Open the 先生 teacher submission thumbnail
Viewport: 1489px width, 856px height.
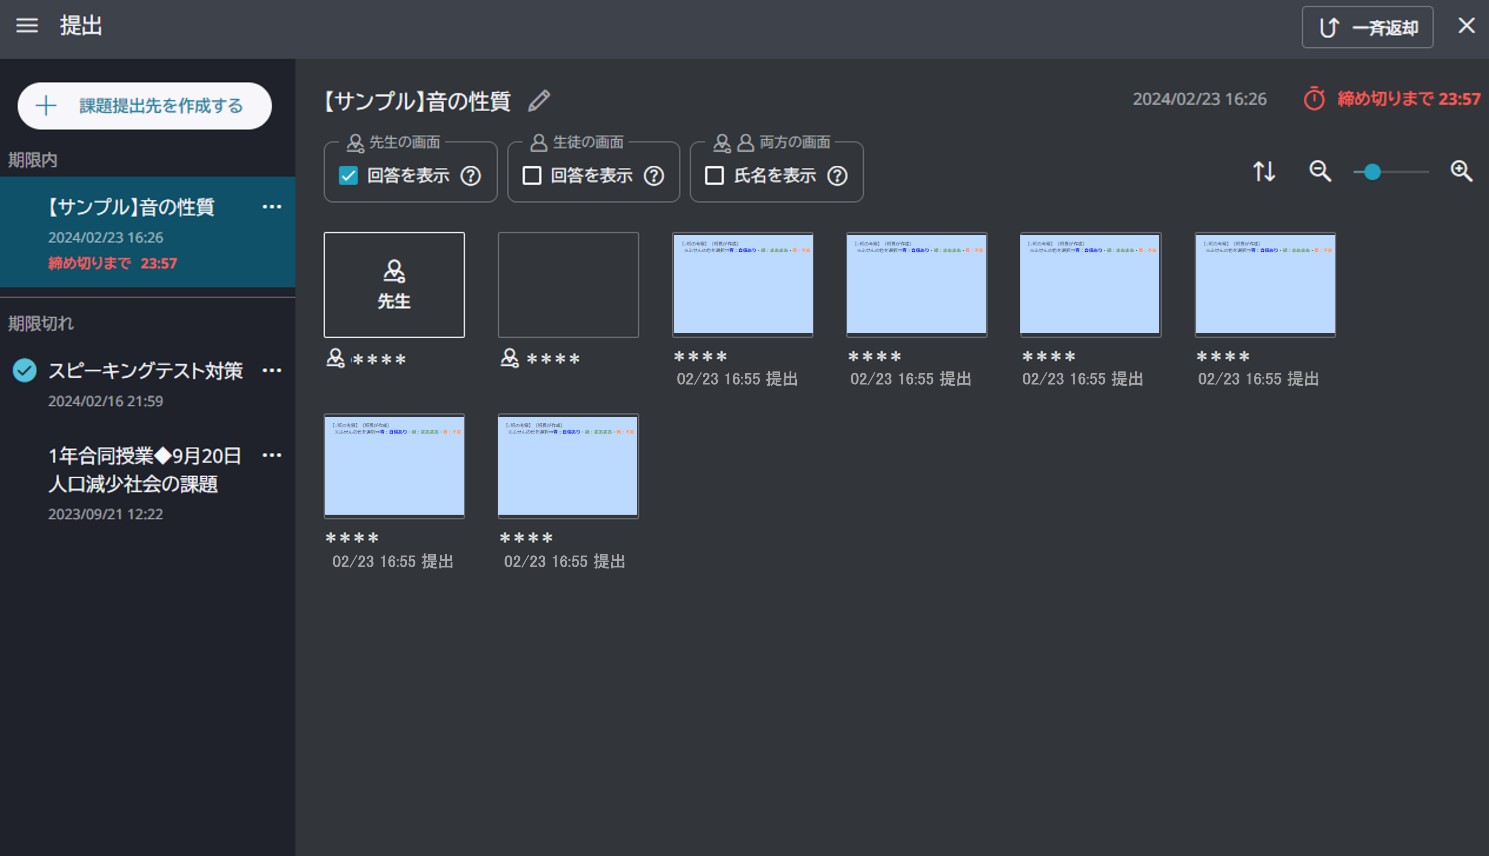coord(394,284)
